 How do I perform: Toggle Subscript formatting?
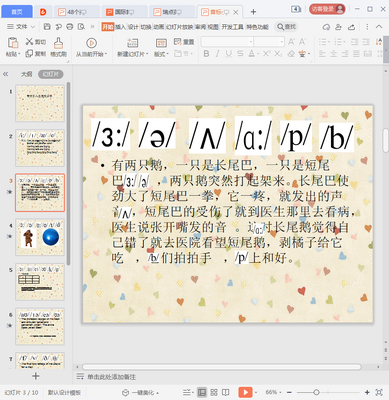[278, 53]
